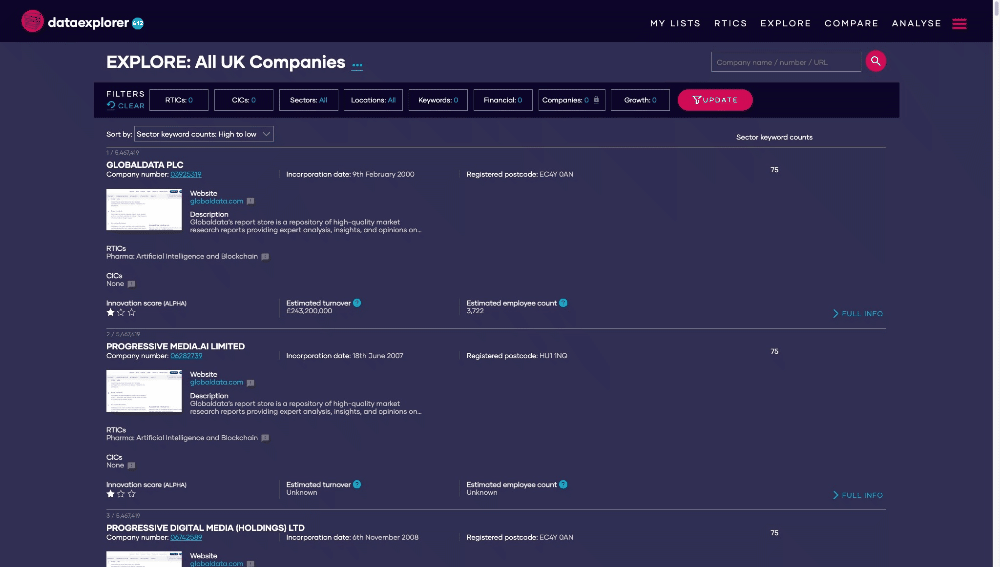Open EXPLORE navigation item
This screenshot has width=1000, height=567.
[785, 23]
